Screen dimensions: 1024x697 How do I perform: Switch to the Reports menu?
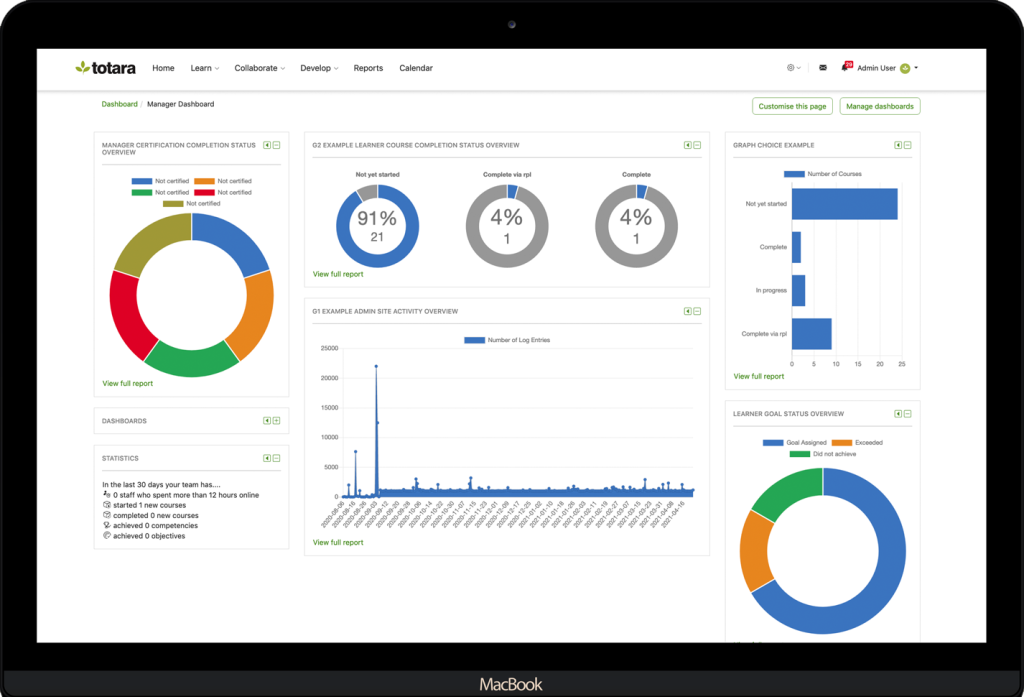(368, 67)
